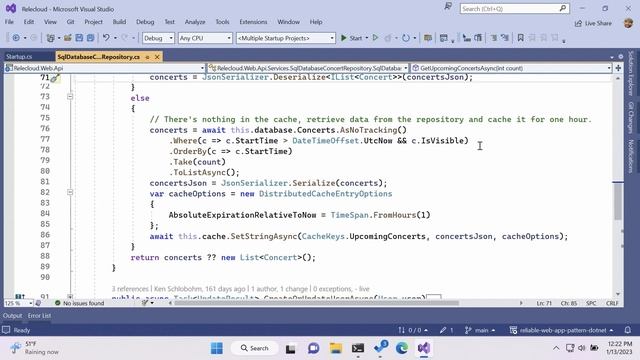The height and width of the screenshot is (360, 640).
Task: Click the pencil pending changes indicator
Action: click(447, 330)
